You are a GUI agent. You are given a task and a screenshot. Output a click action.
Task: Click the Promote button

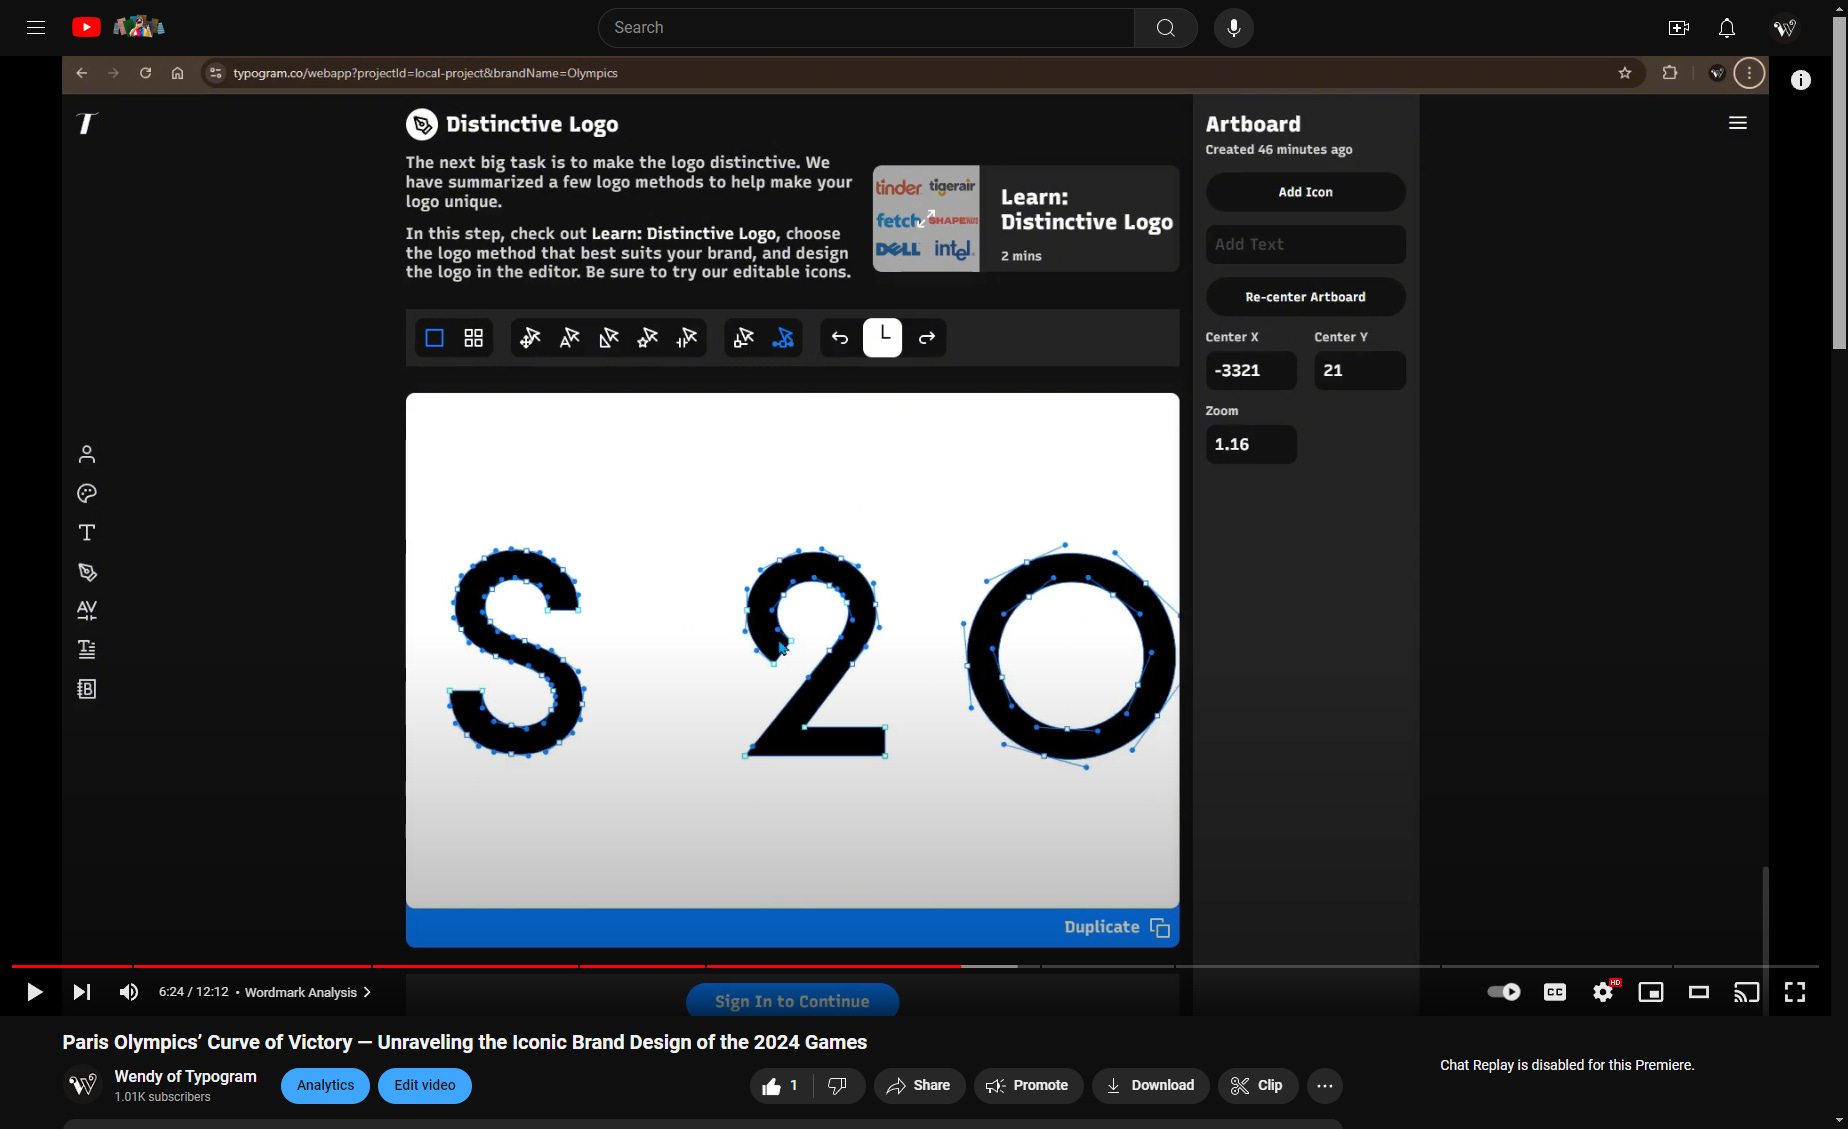click(x=1028, y=1086)
